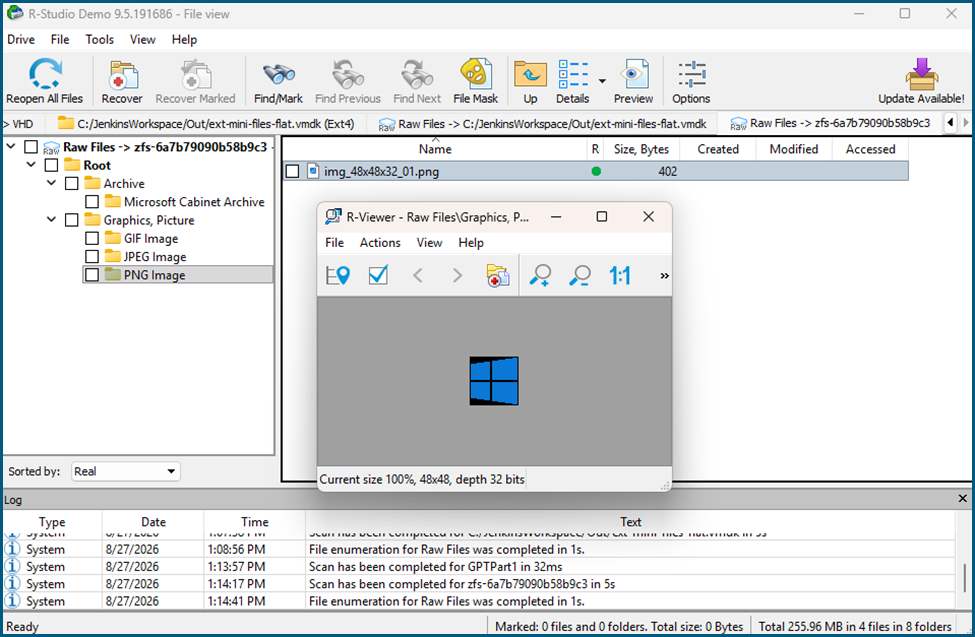Expand R-Viewer toolbar overflow chevron
Image resolution: width=975 pixels, height=637 pixels.
[664, 276]
